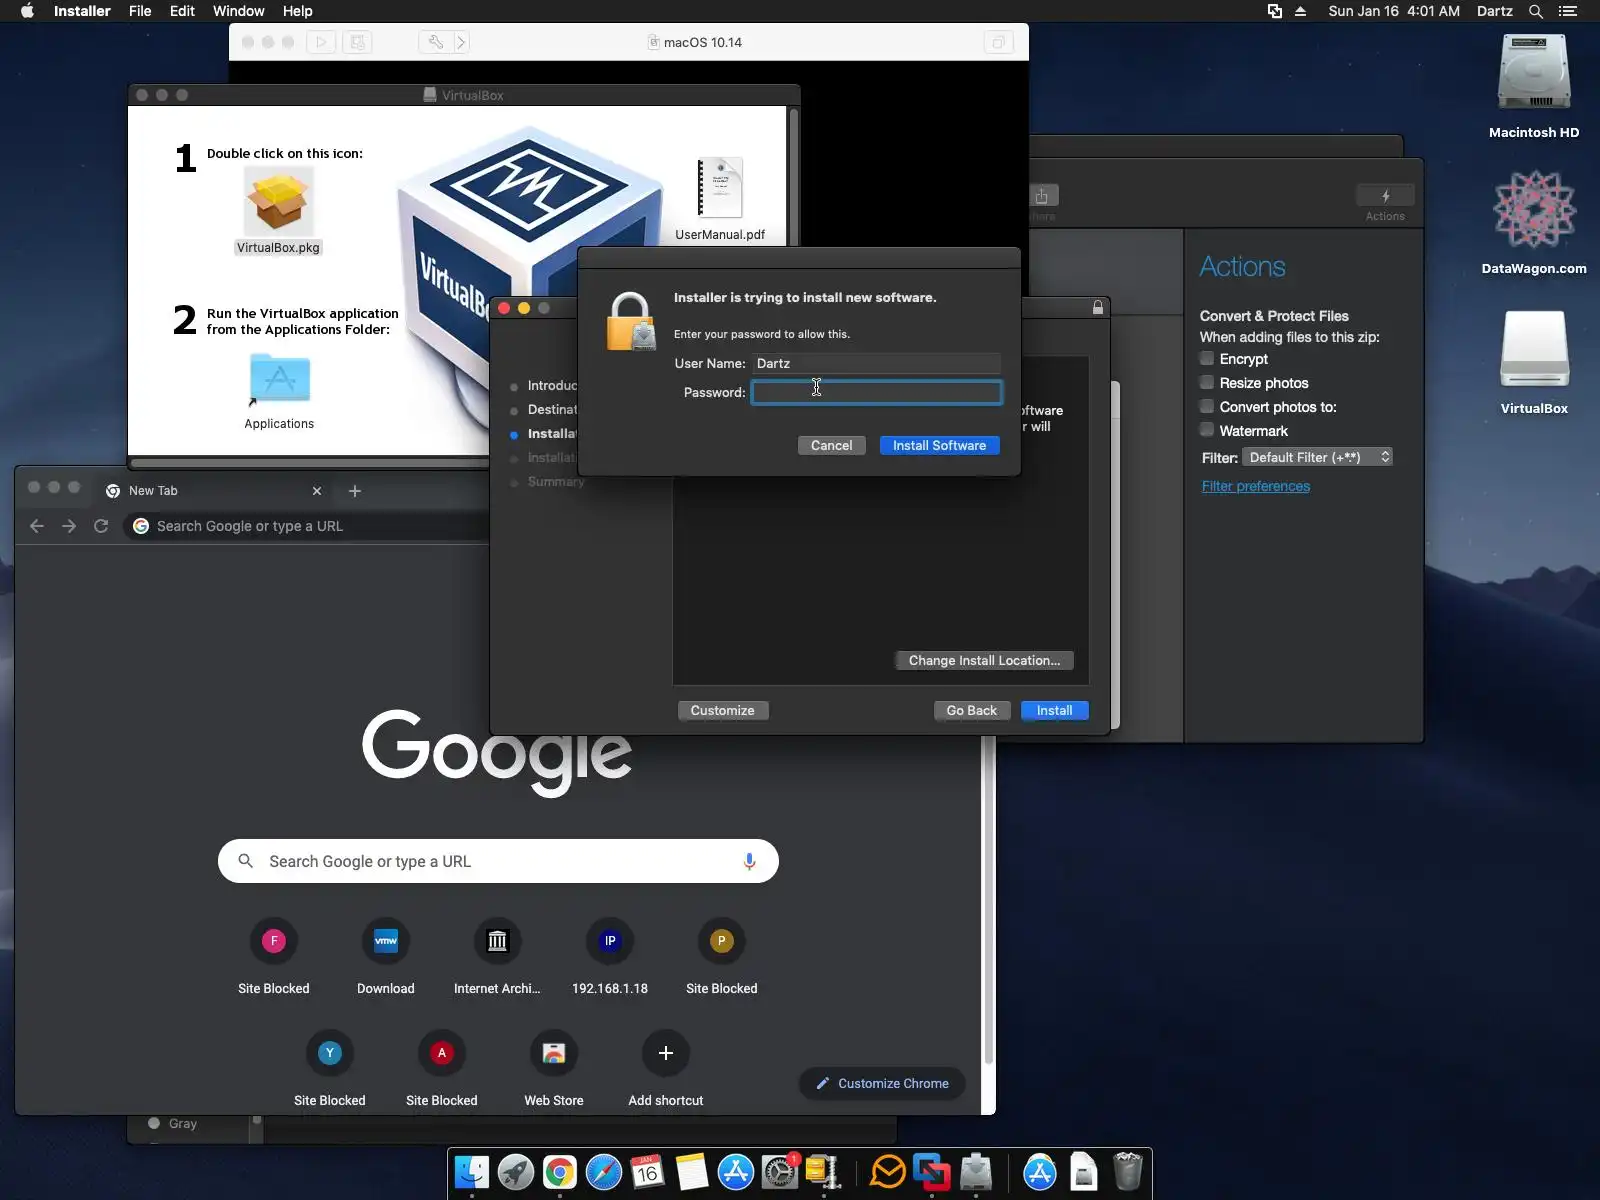Open Safari from the Dock
This screenshot has width=1600, height=1200.
coord(604,1172)
